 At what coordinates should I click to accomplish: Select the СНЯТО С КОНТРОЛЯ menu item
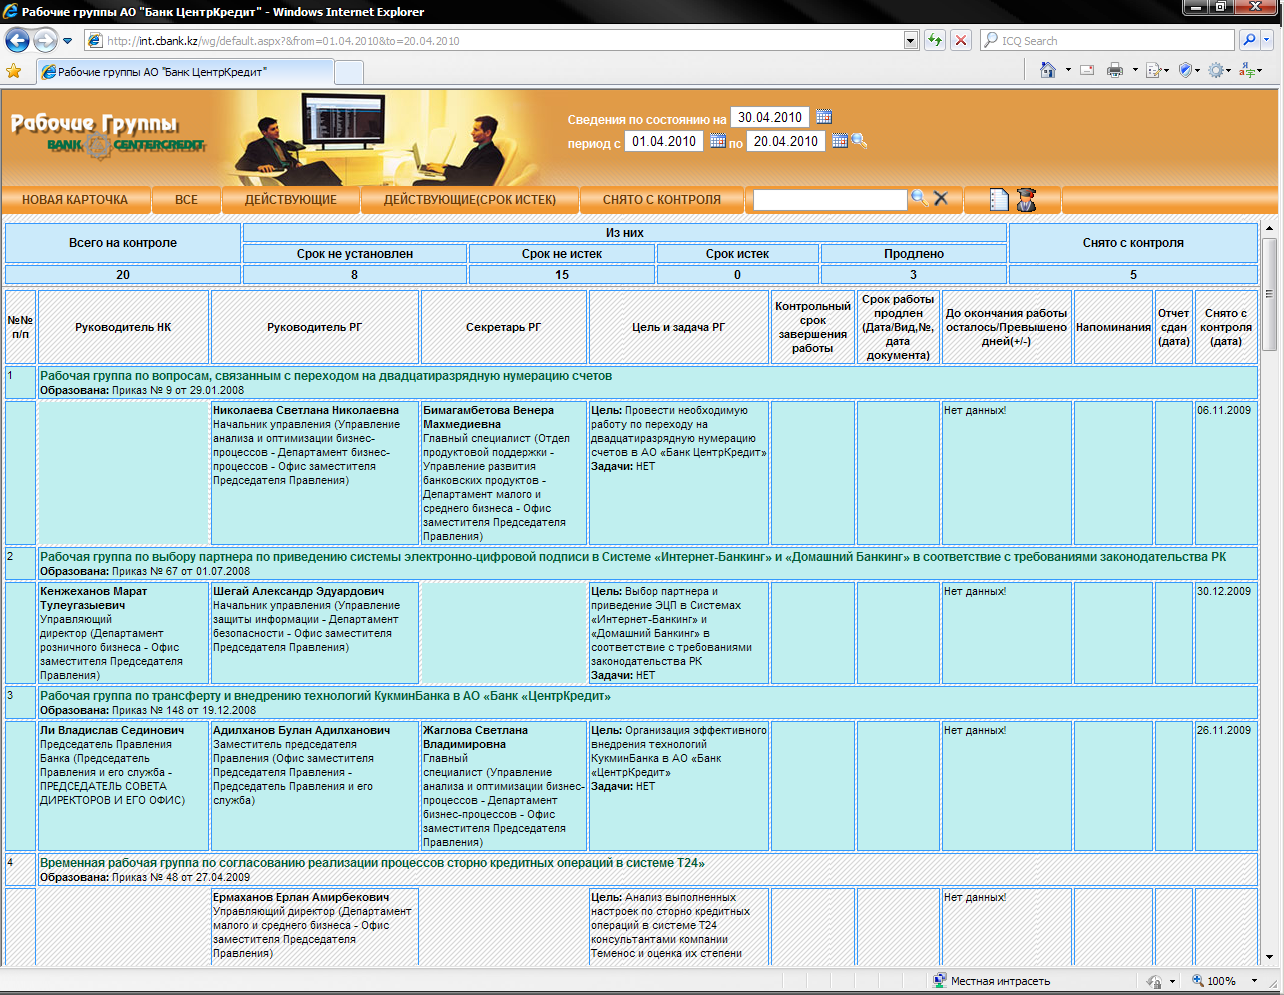(x=662, y=199)
